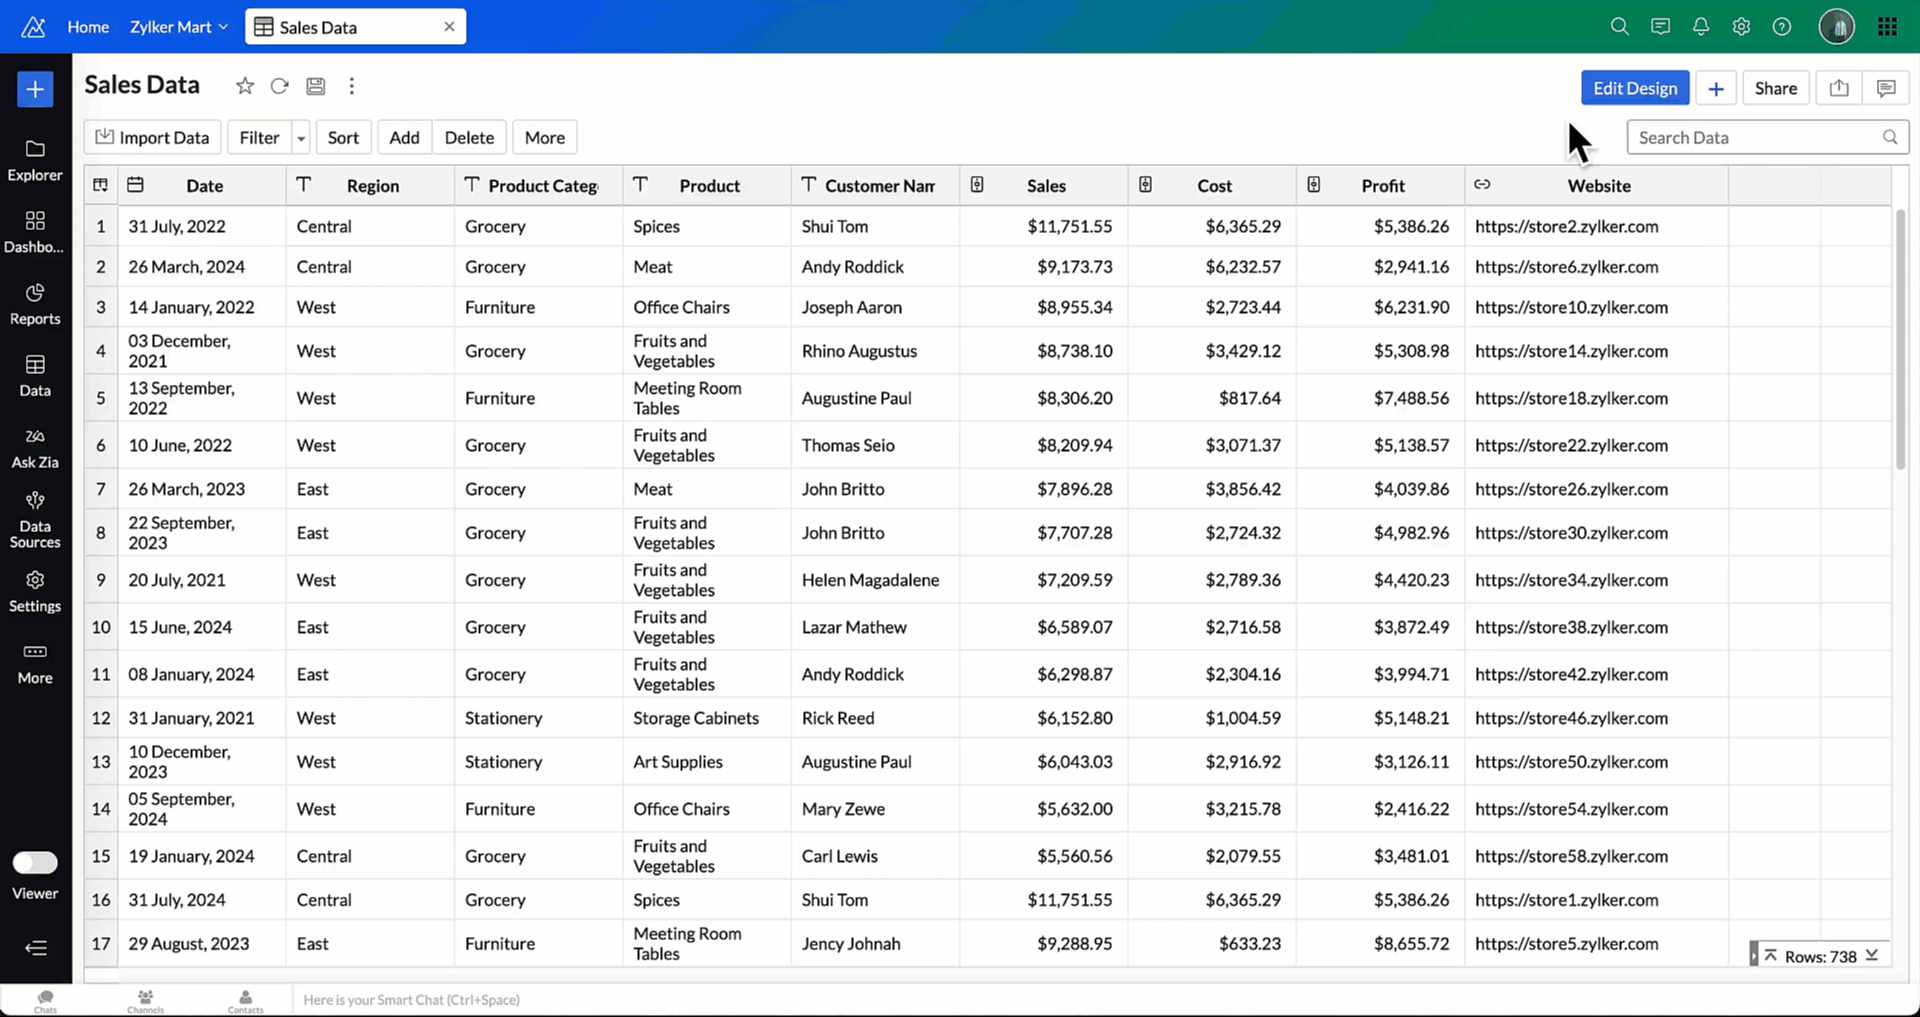The image size is (1920, 1017).
Task: Open the store10.zylker.com link
Action: pos(1570,307)
